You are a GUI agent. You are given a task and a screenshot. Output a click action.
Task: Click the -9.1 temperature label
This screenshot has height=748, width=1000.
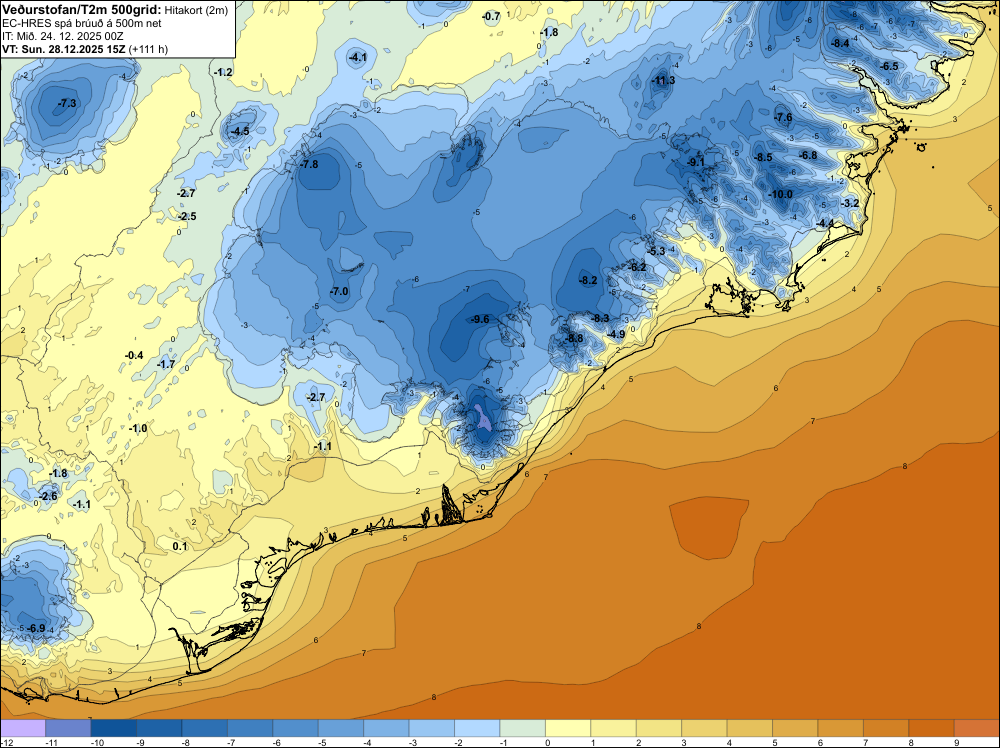[x=696, y=163]
